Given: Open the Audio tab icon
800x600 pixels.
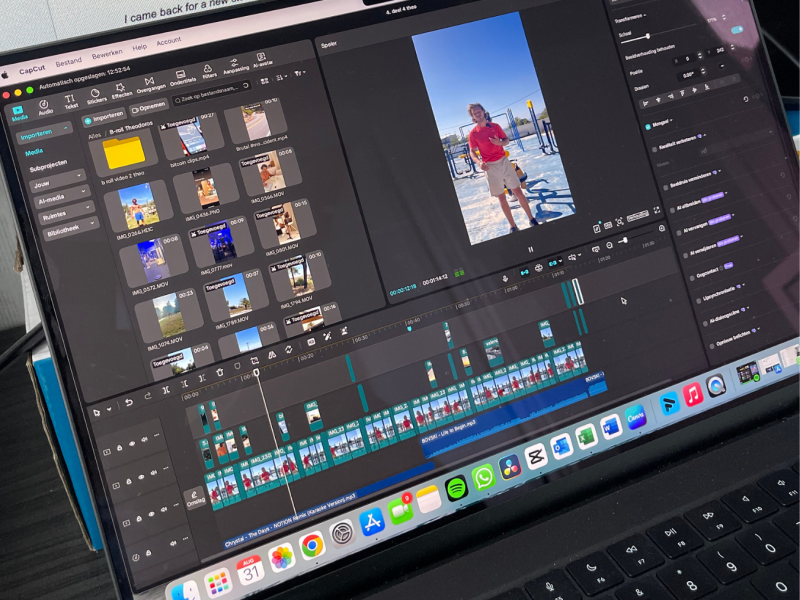Looking at the screenshot, I should [45, 104].
